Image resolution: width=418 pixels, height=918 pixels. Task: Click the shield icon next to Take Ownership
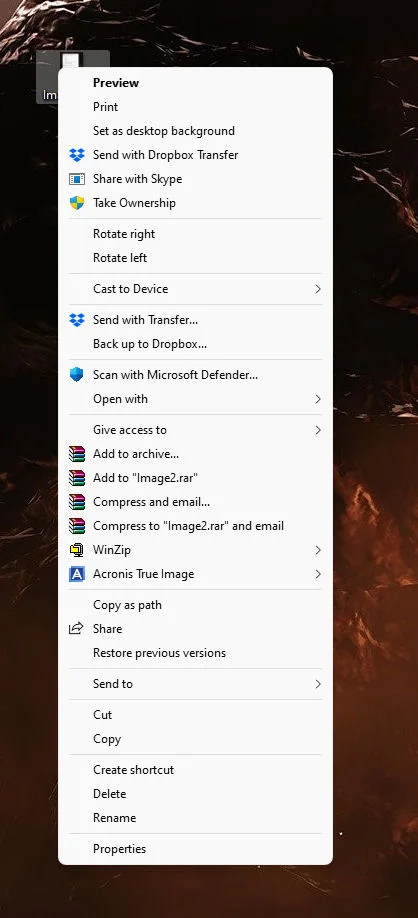coord(77,203)
